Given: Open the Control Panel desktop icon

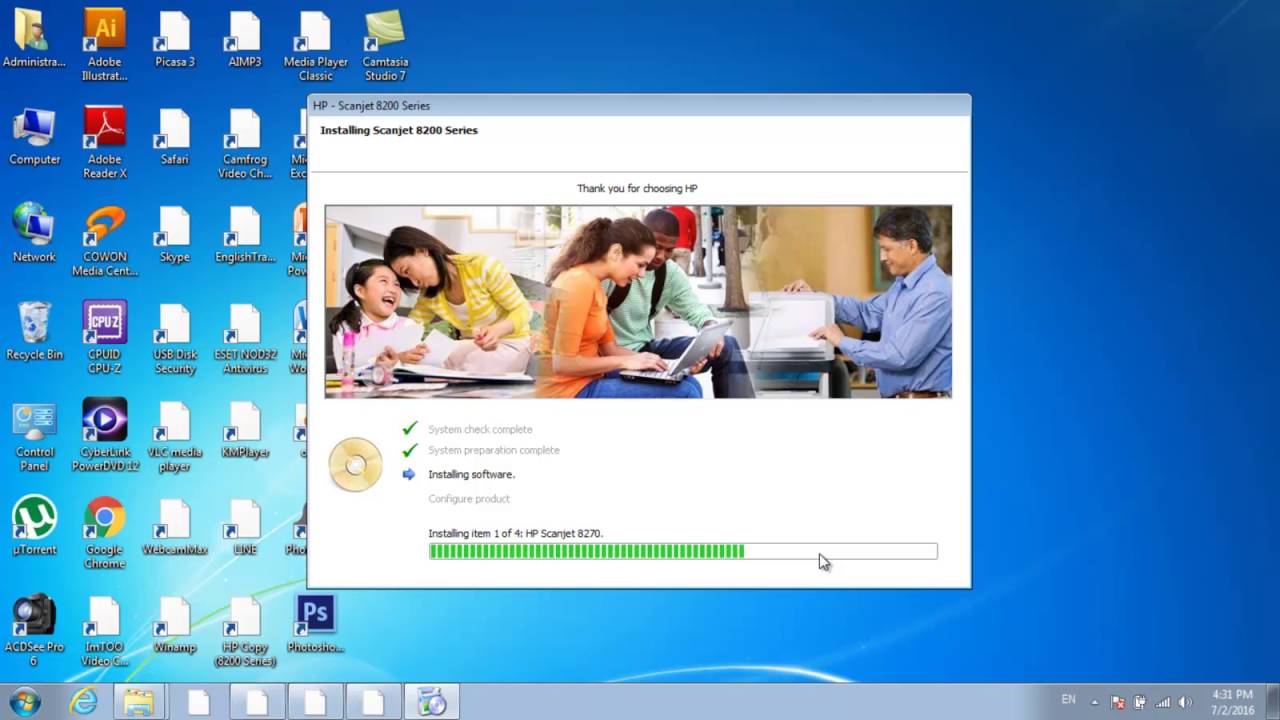Looking at the screenshot, I should (34, 437).
